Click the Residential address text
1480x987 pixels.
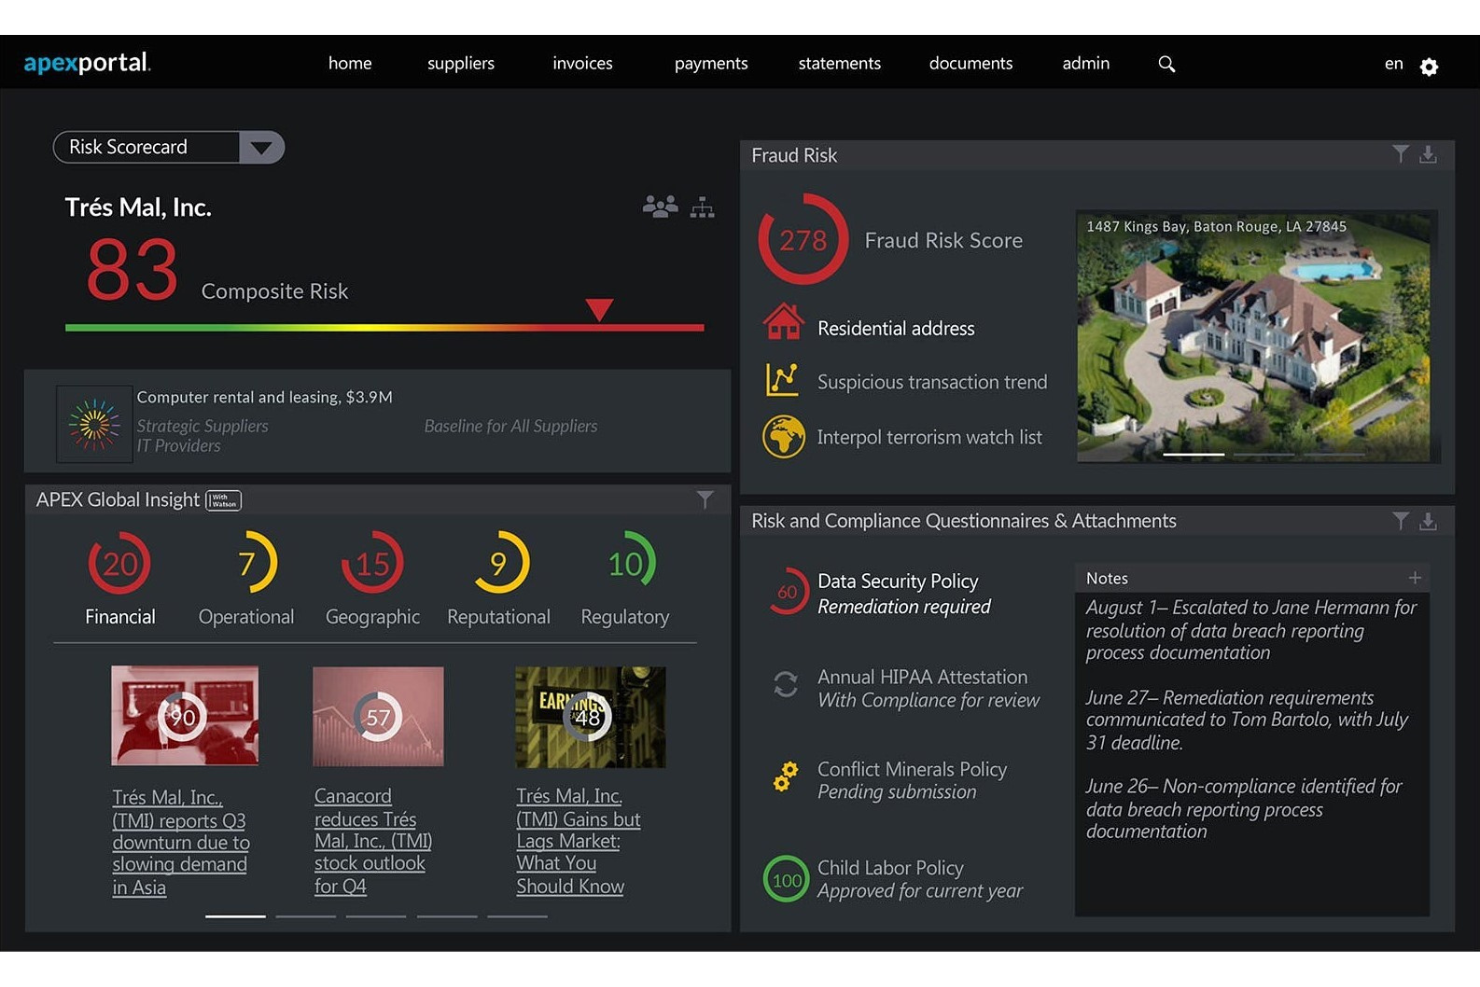coord(895,328)
